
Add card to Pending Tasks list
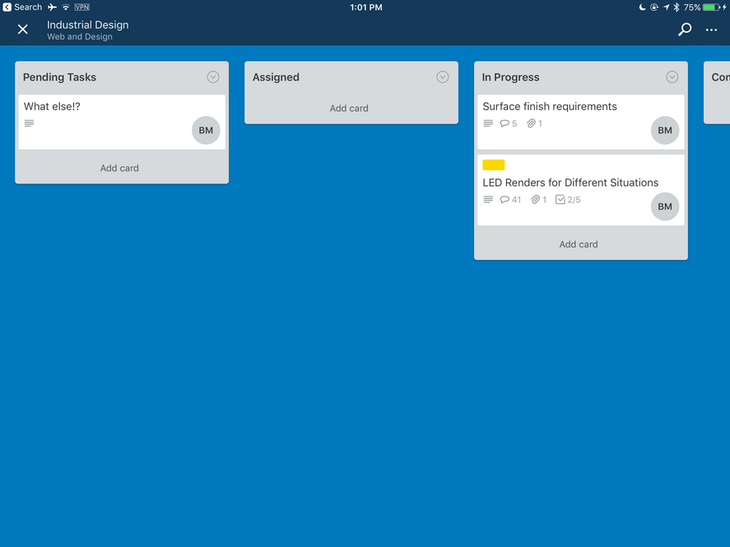[x=119, y=168]
